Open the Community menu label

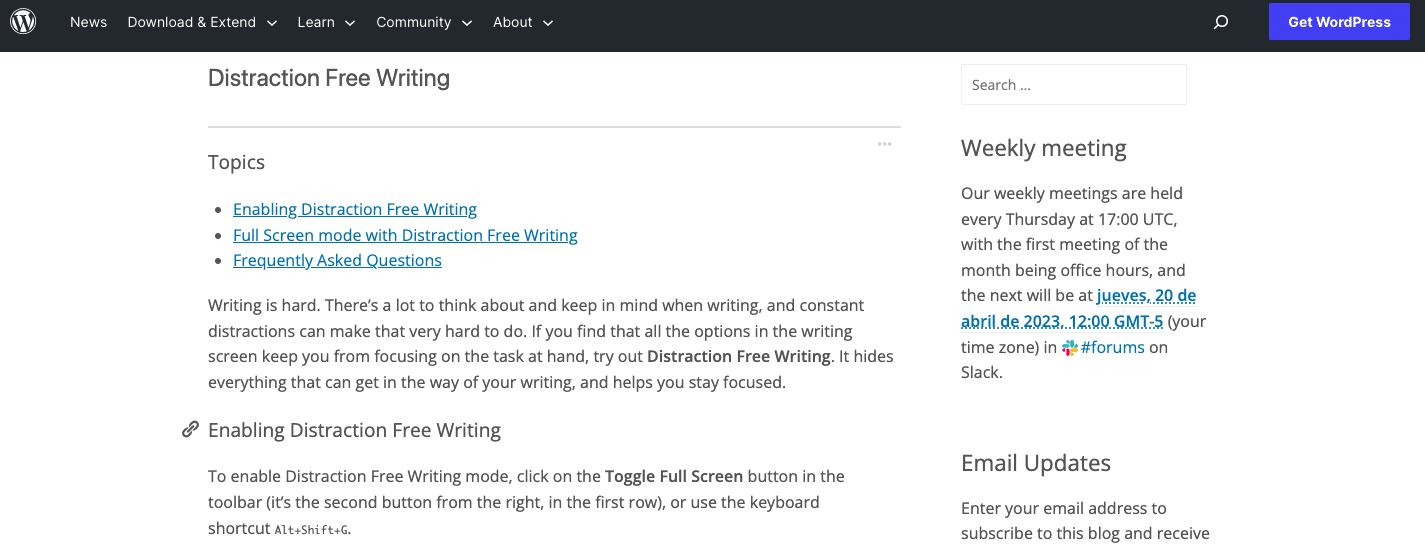(x=414, y=22)
